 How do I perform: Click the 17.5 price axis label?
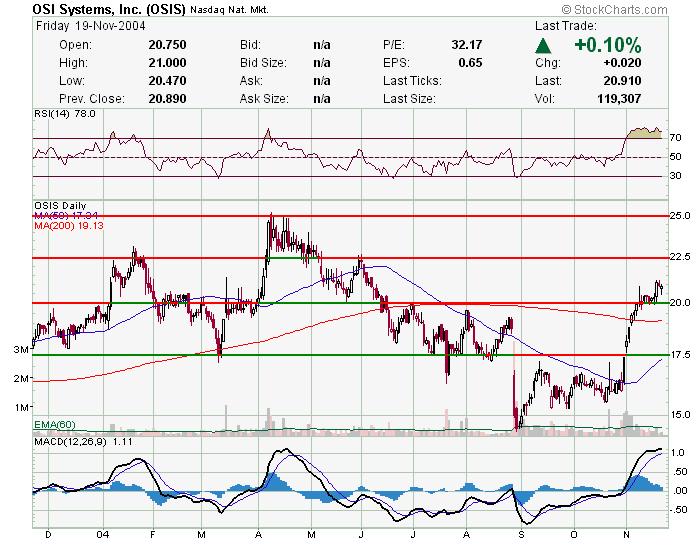[680, 354]
